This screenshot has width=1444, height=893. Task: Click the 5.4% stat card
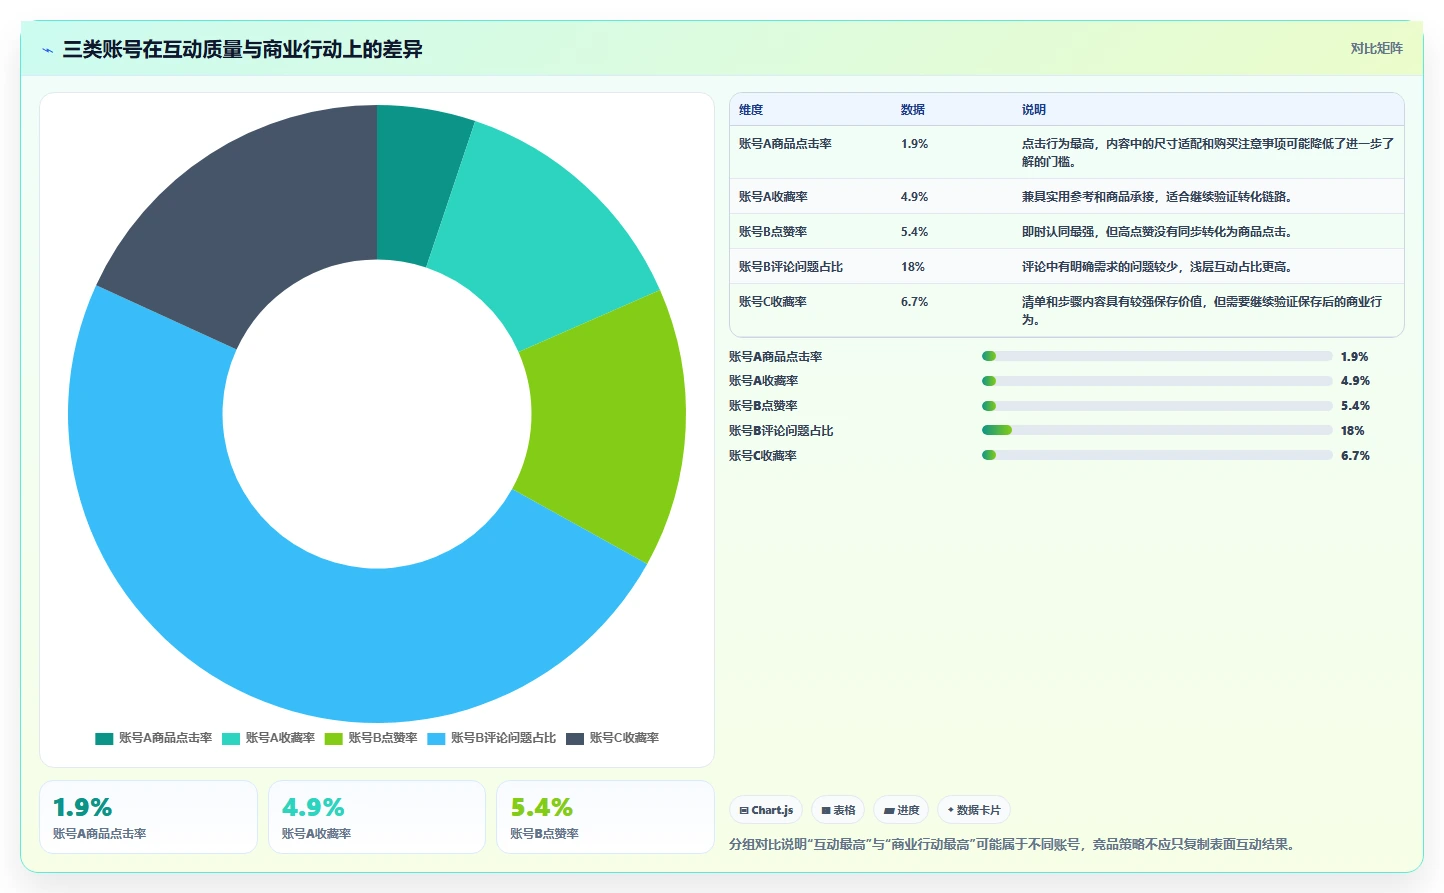[x=605, y=817]
